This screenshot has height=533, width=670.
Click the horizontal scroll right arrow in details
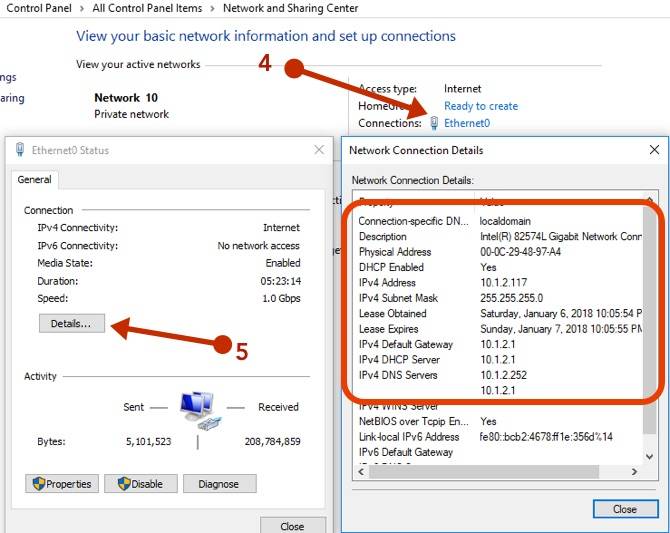[635, 471]
